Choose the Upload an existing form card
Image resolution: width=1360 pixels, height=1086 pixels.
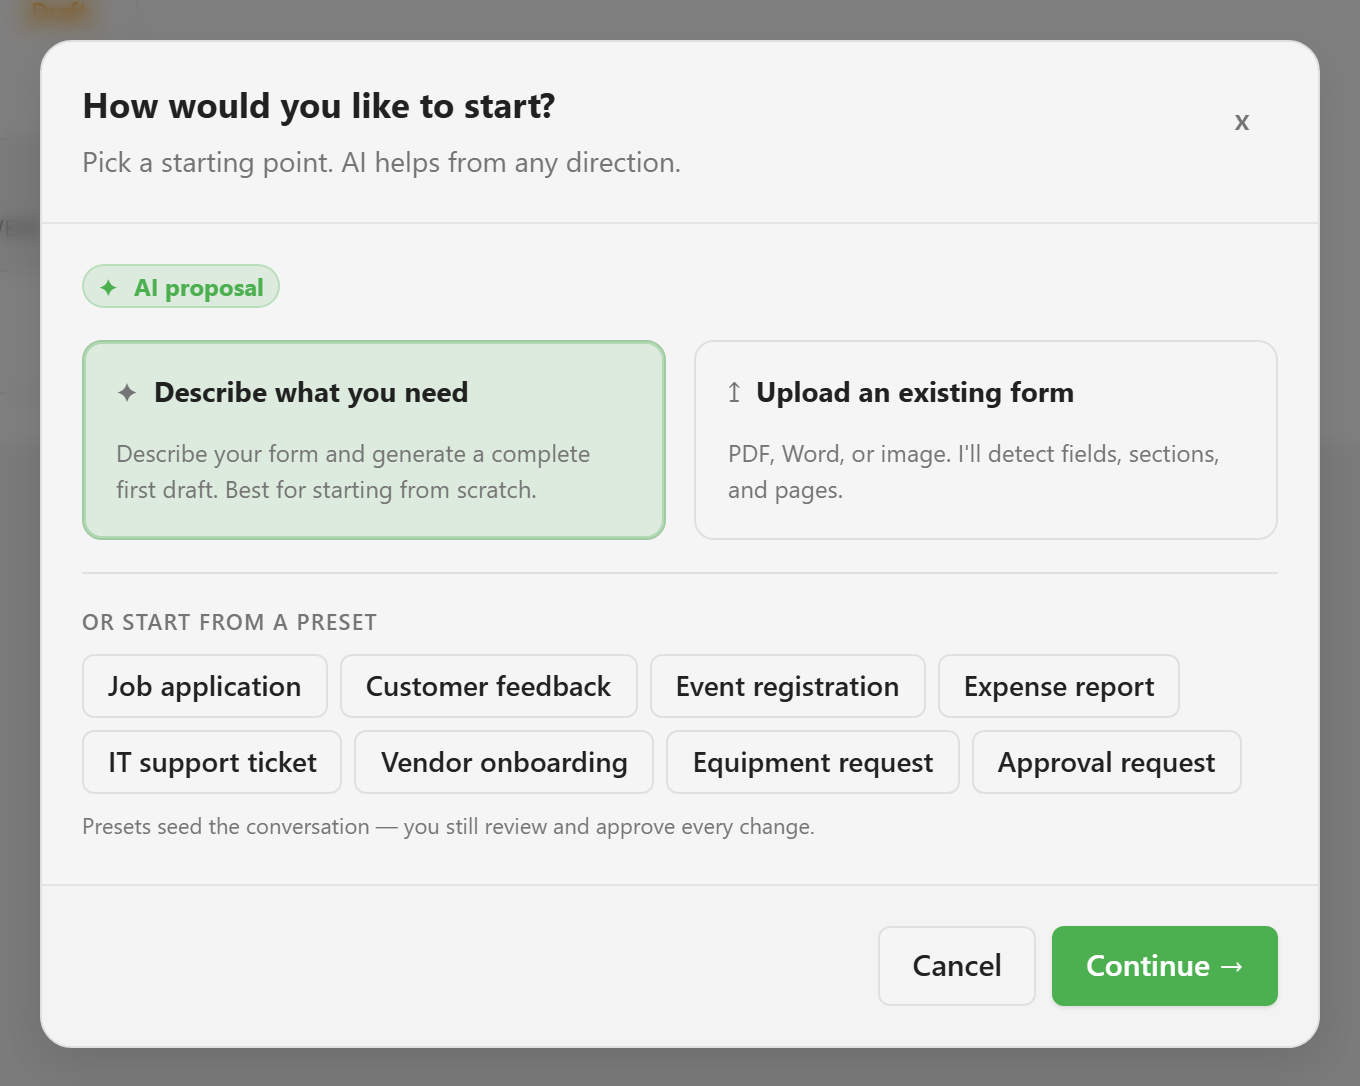click(x=986, y=440)
